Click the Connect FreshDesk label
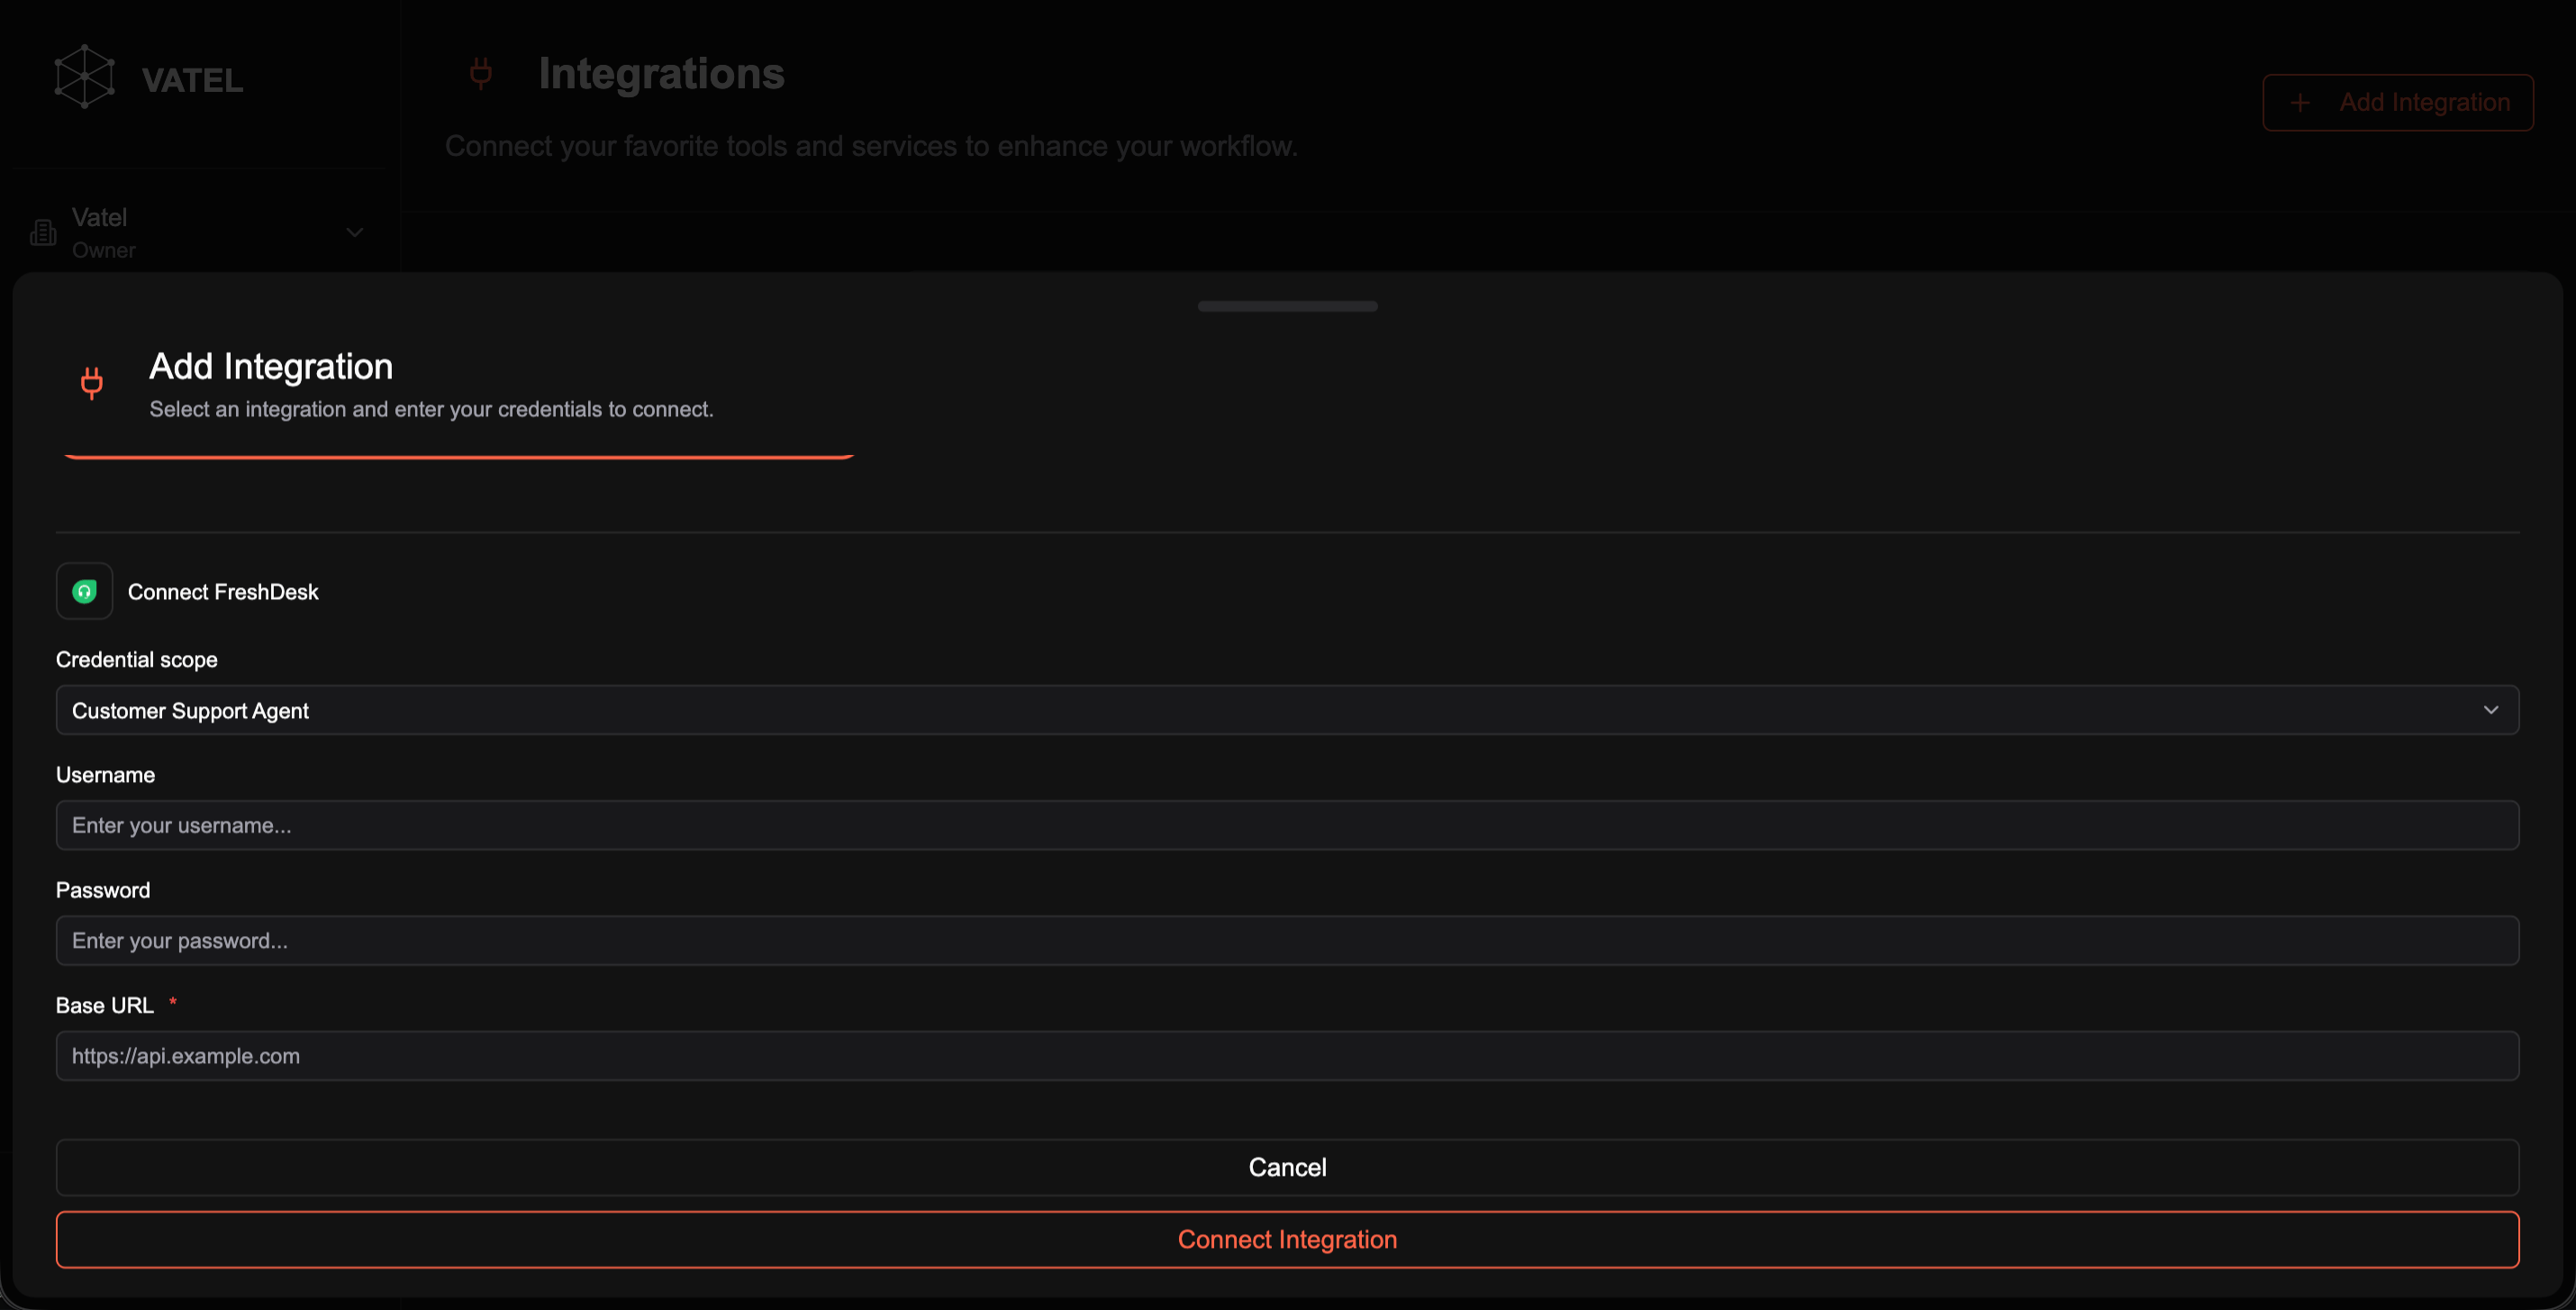The image size is (2576, 1310). pos(223,592)
